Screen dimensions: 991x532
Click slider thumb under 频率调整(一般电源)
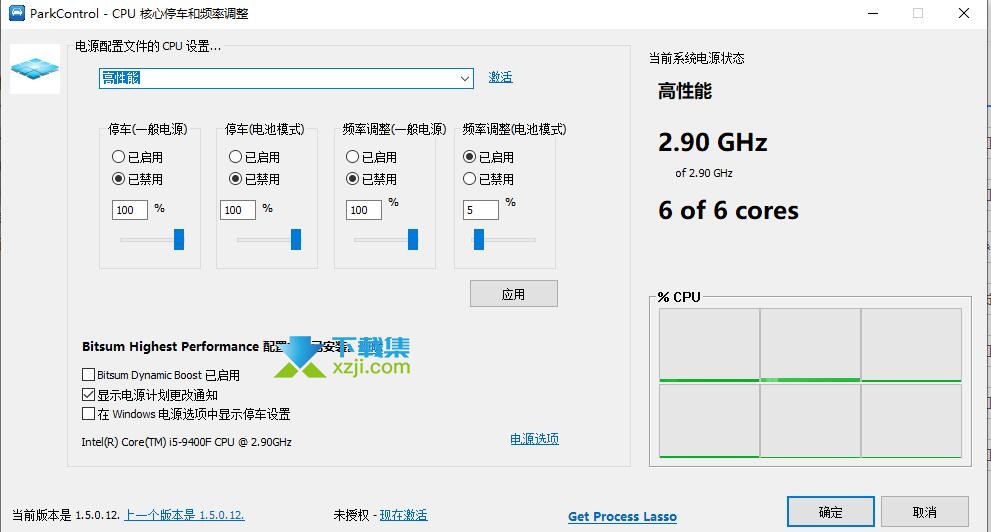pyautogui.click(x=413, y=239)
